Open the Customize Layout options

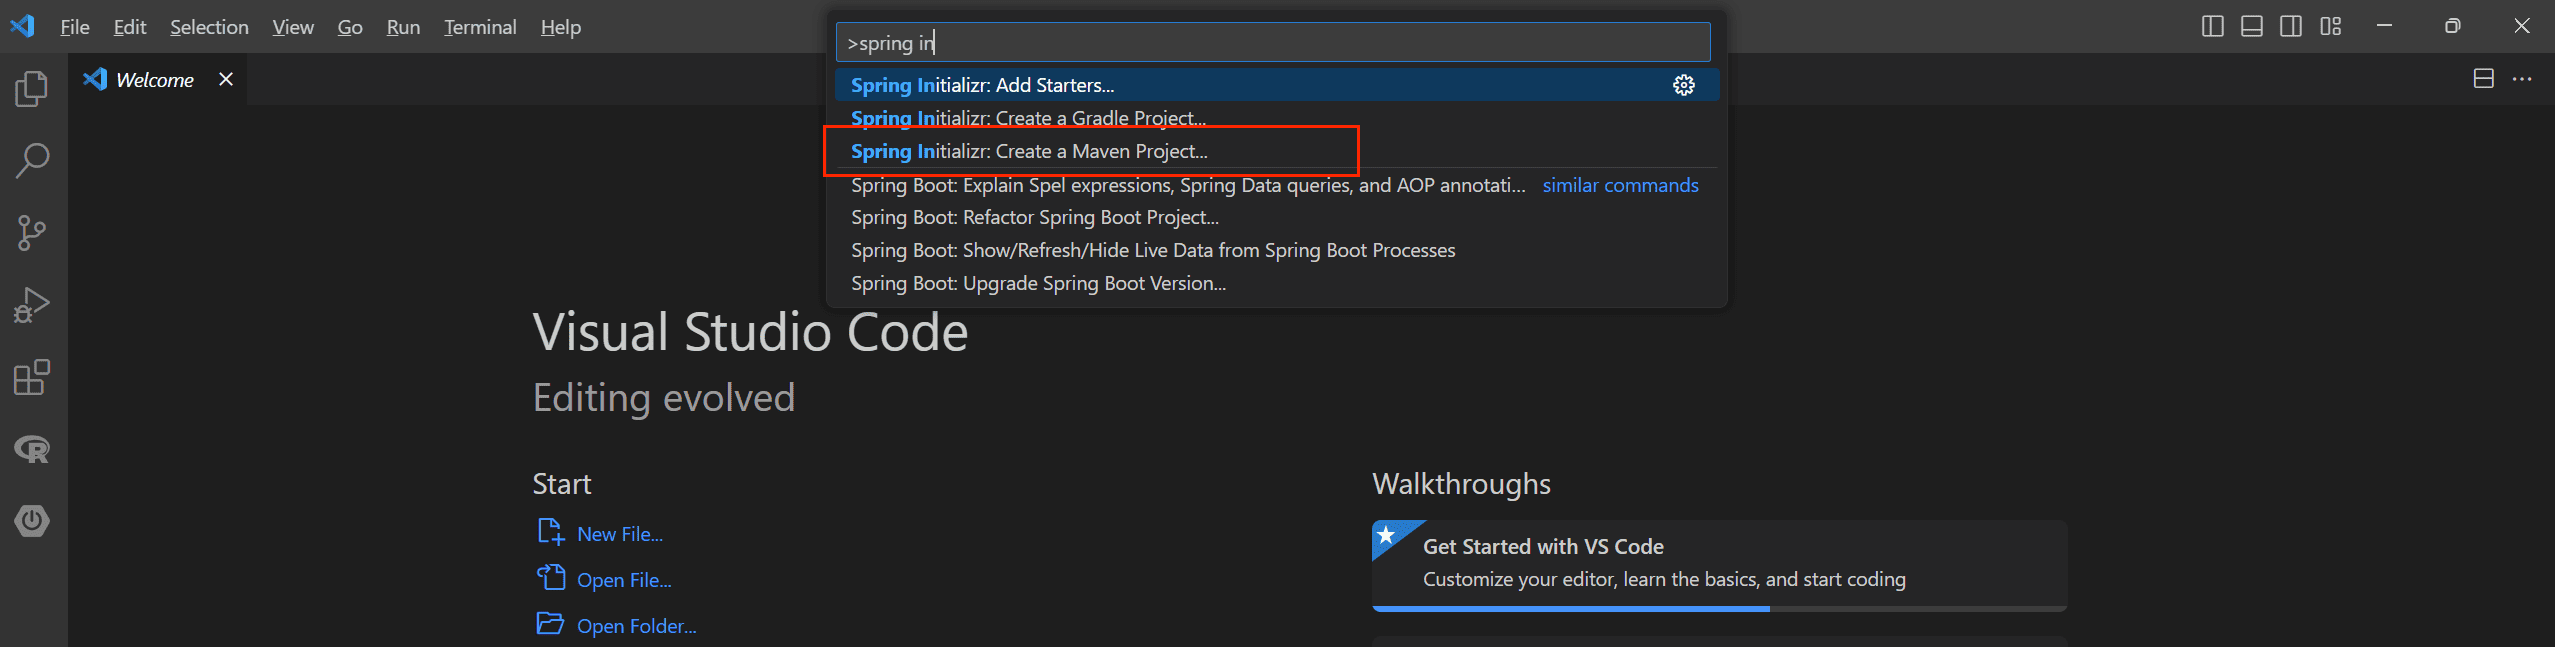(x=2330, y=27)
